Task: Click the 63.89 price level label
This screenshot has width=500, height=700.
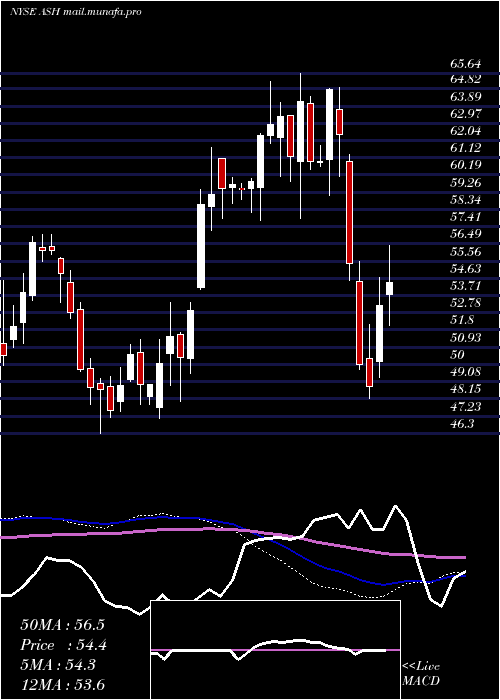Action: (466, 96)
